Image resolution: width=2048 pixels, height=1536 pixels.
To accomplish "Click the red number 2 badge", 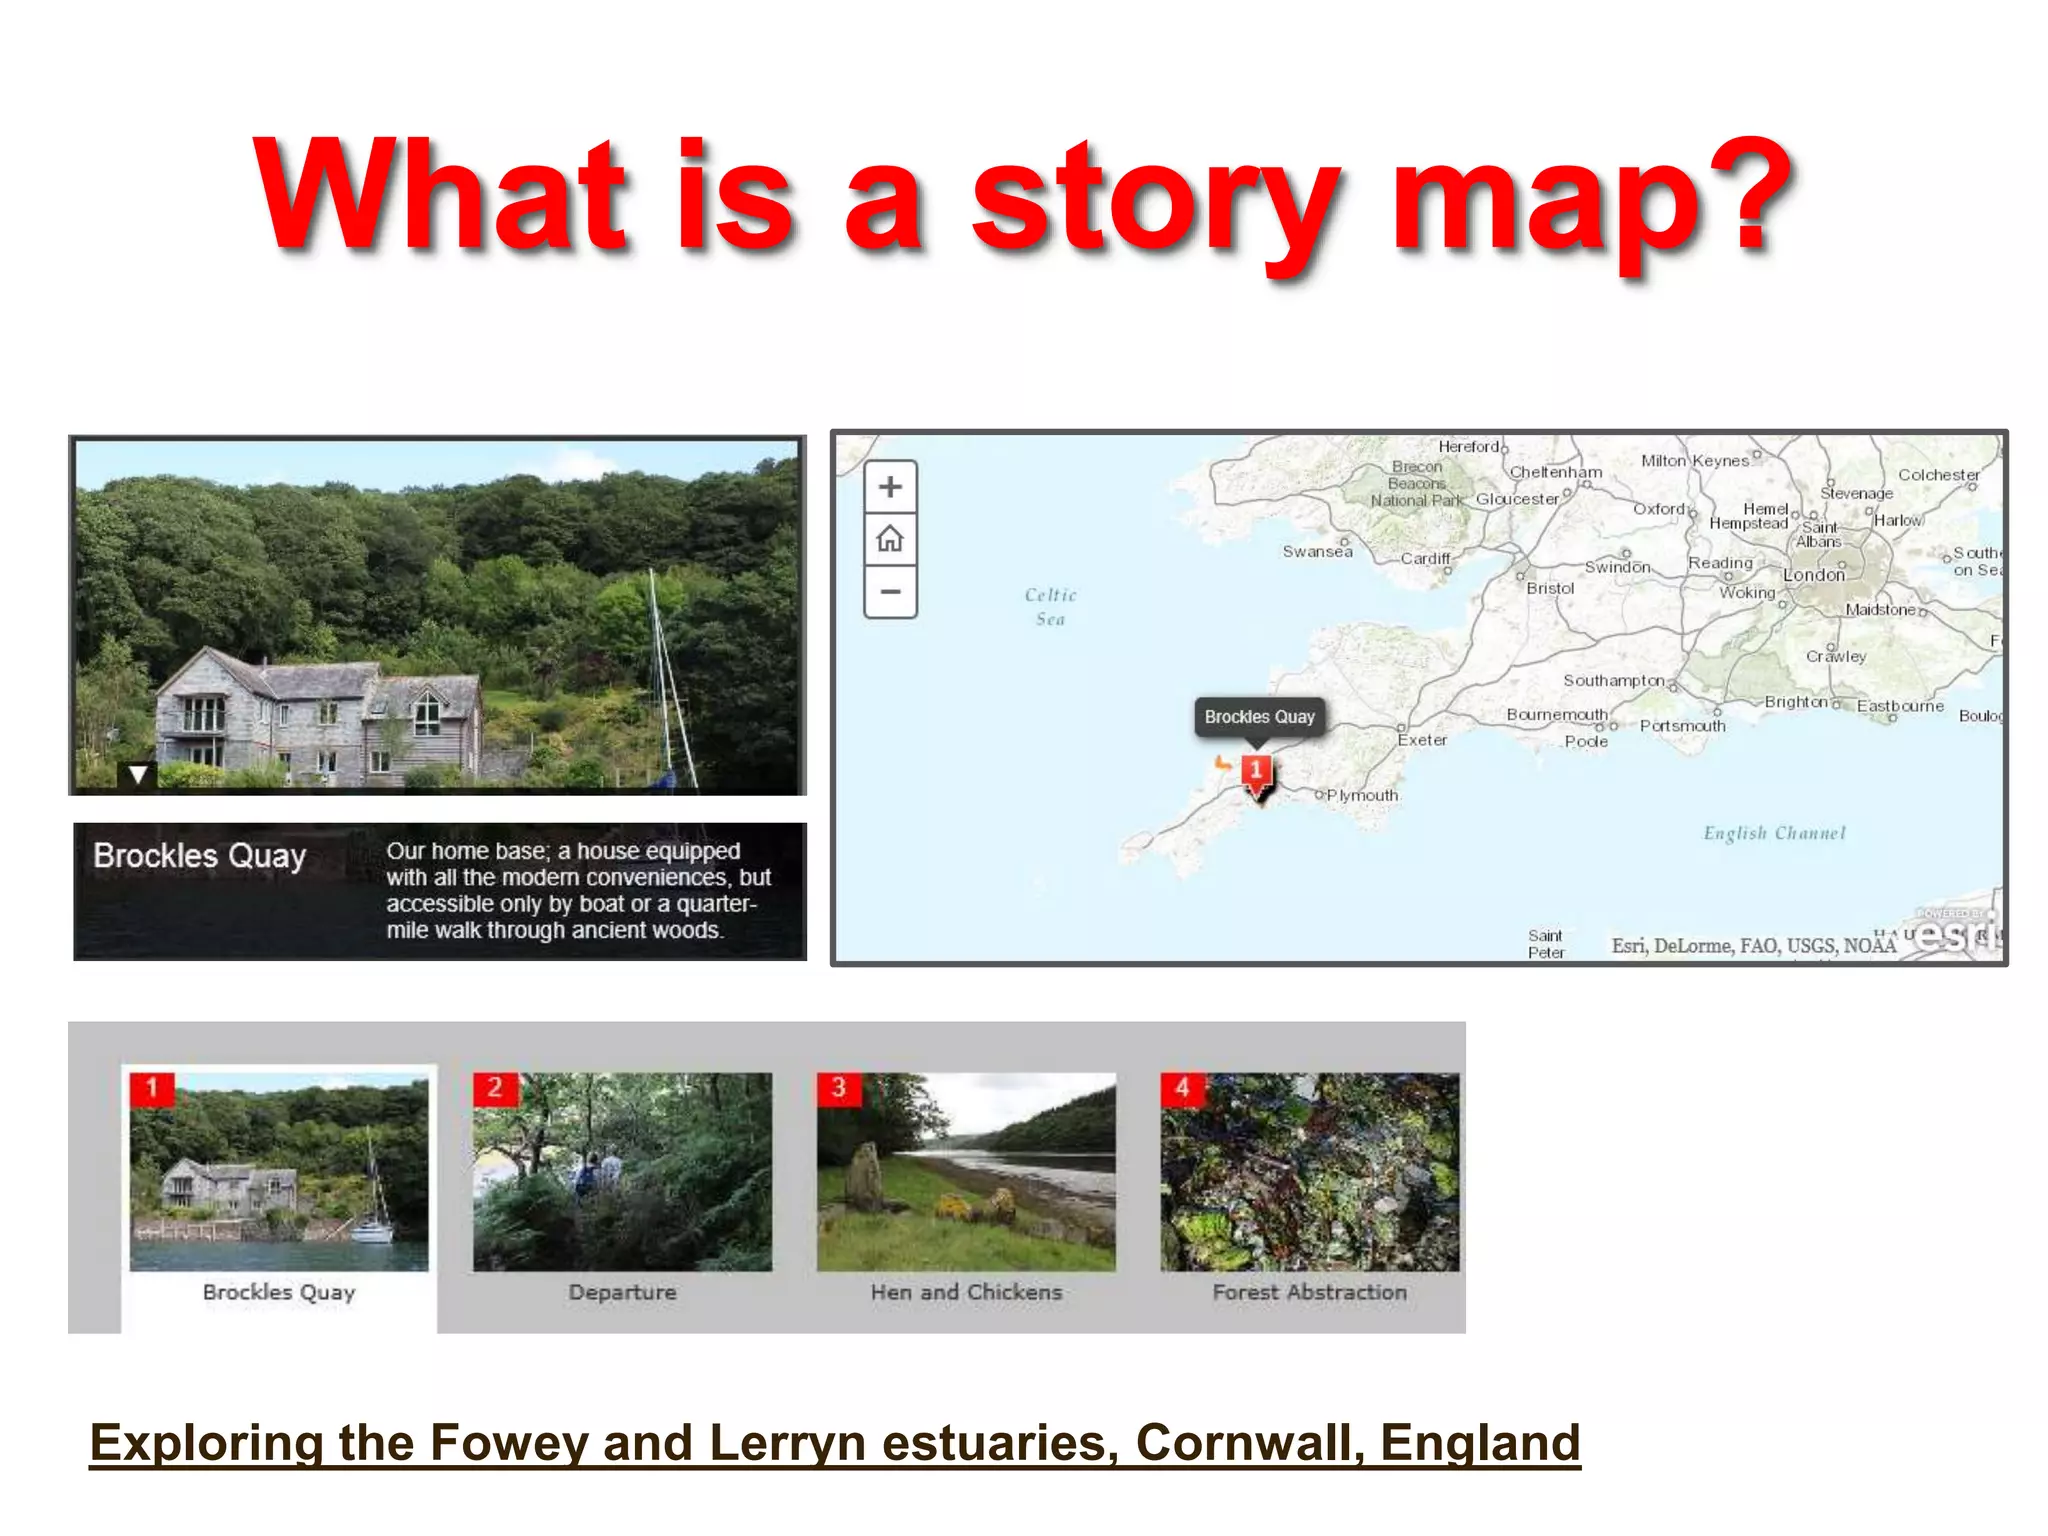I will (x=495, y=1088).
